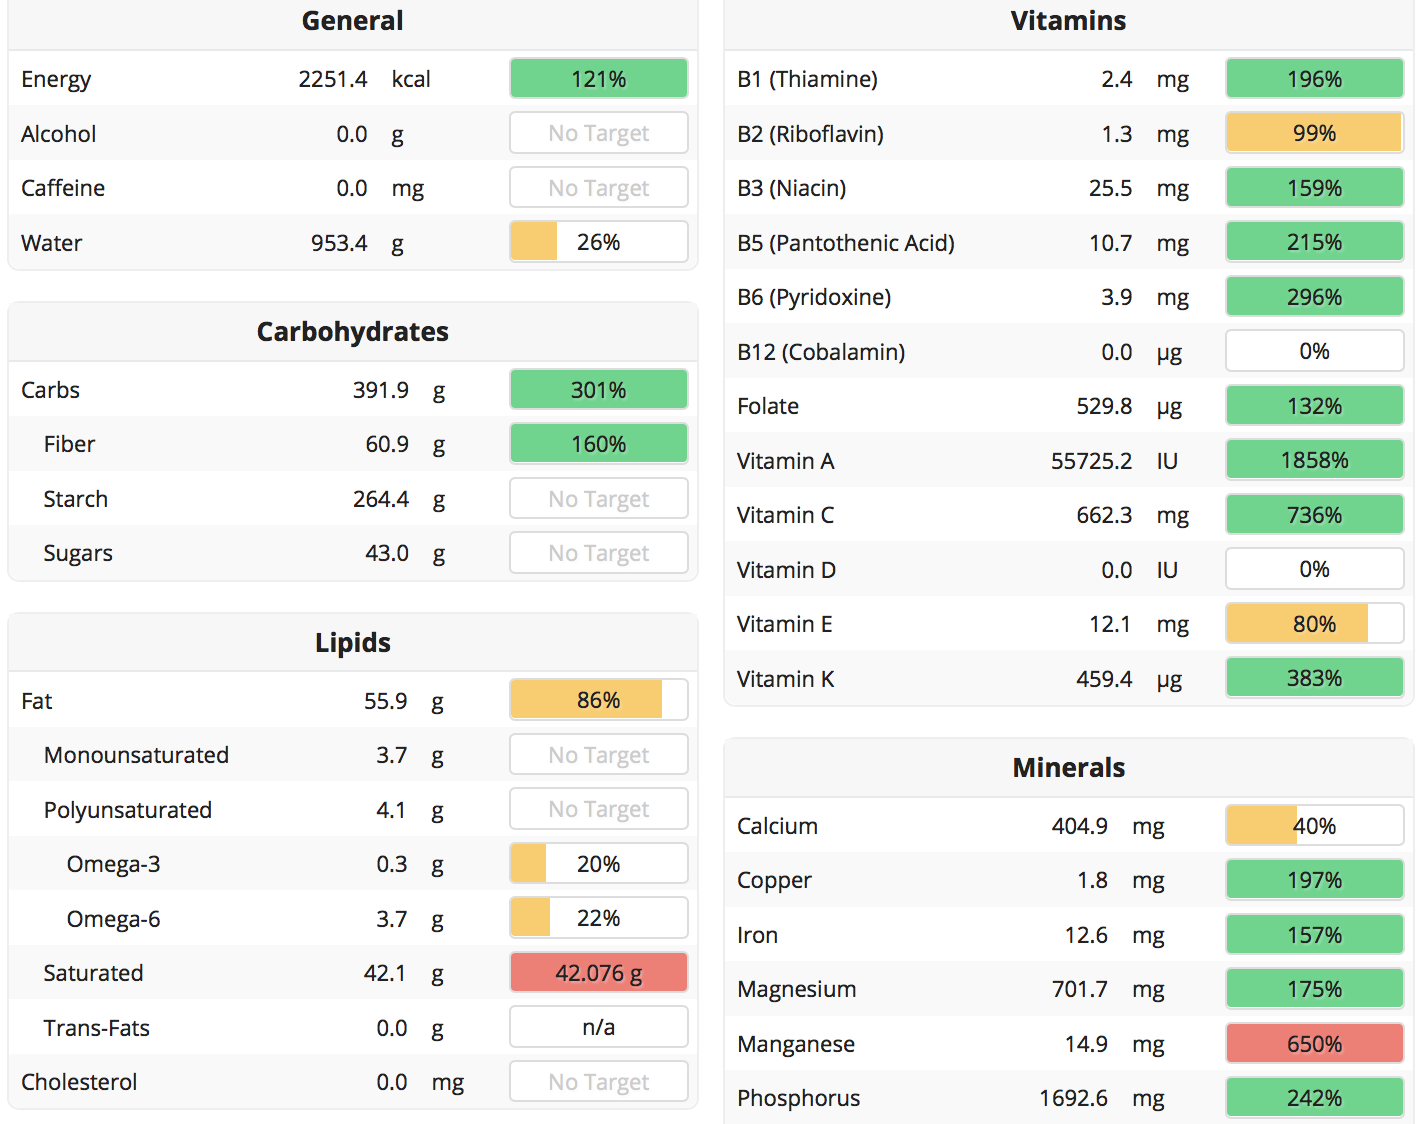
Task: Select the Fat 86% progress bar
Action: pos(598,700)
